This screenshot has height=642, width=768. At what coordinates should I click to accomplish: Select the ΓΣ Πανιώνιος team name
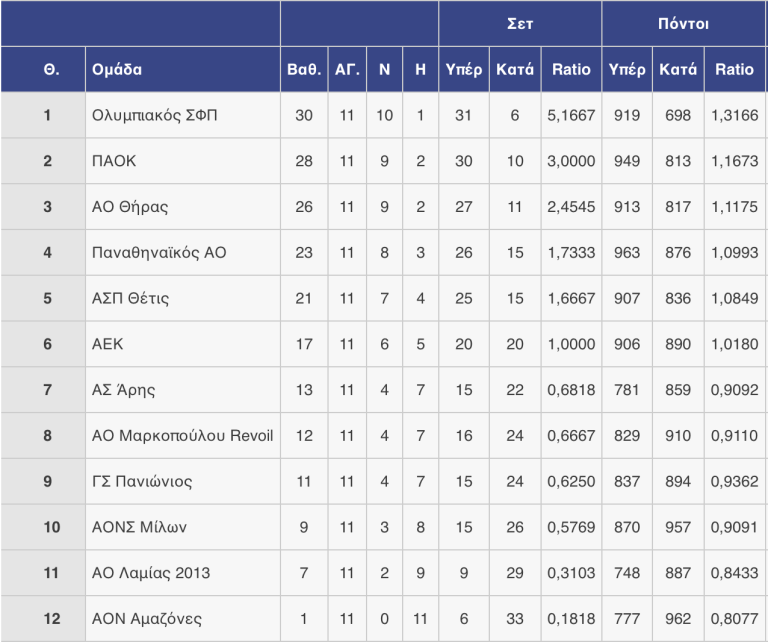click(142, 481)
